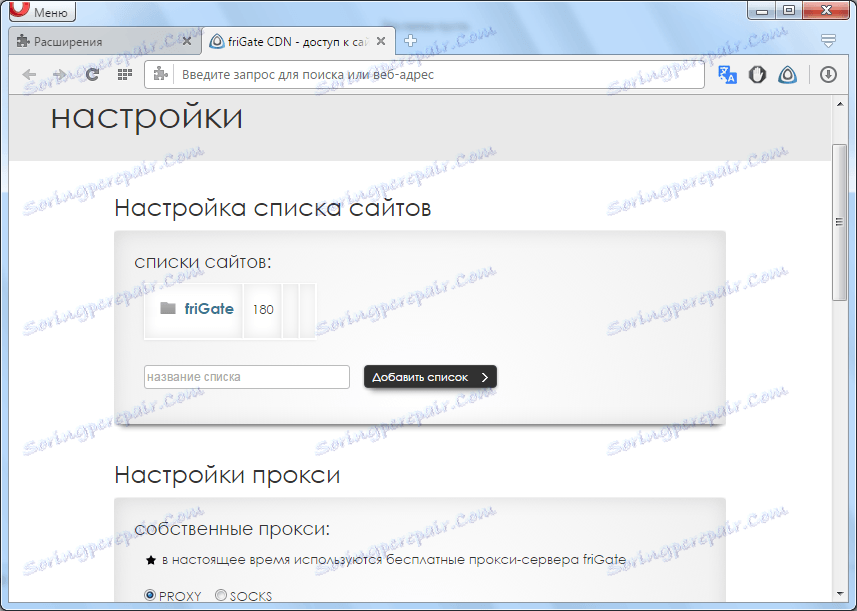The image size is (857, 611).
Task: Open the friGate extension toolbar icon
Action: pyautogui.click(x=787, y=74)
